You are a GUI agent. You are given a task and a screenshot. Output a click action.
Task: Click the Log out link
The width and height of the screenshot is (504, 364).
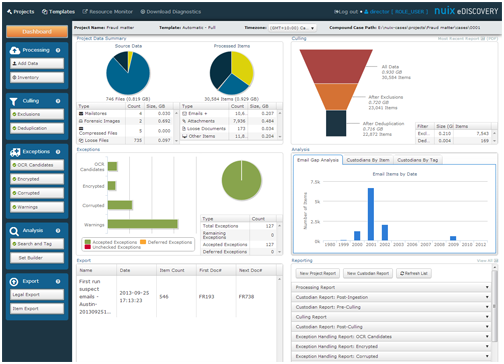pyautogui.click(x=346, y=12)
